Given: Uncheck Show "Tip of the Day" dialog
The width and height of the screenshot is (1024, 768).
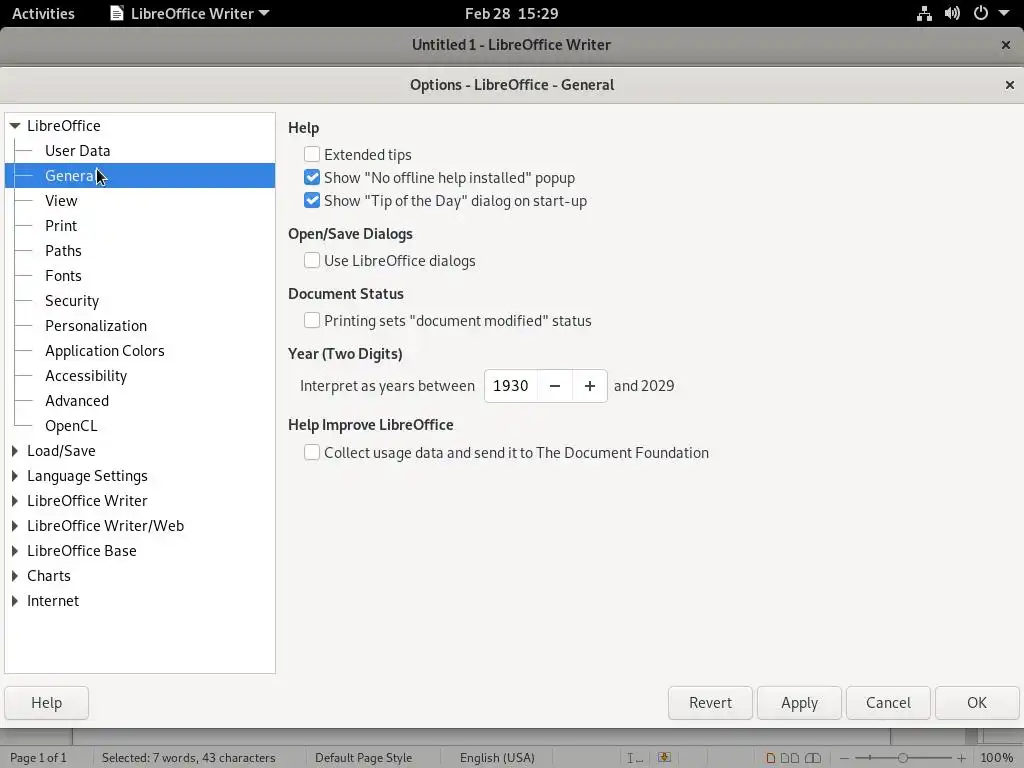Looking at the screenshot, I should pos(312,200).
